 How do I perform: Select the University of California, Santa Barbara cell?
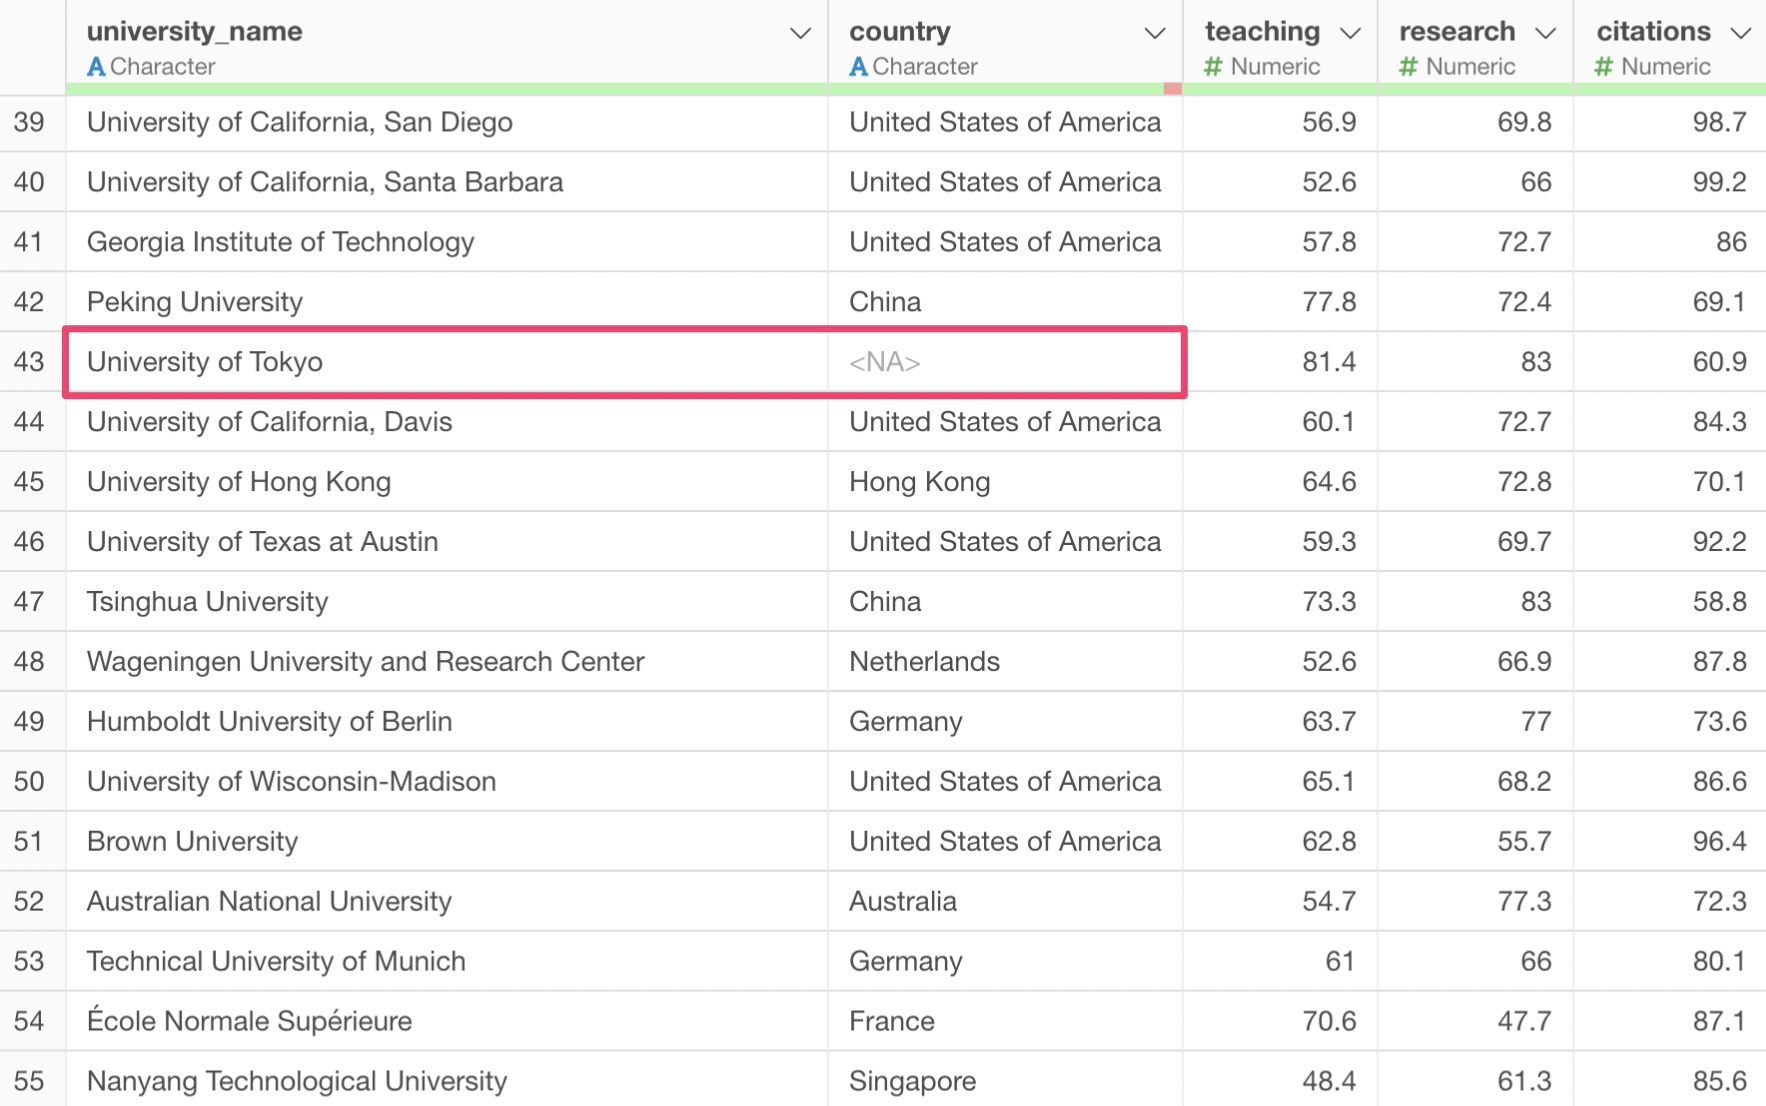(447, 182)
